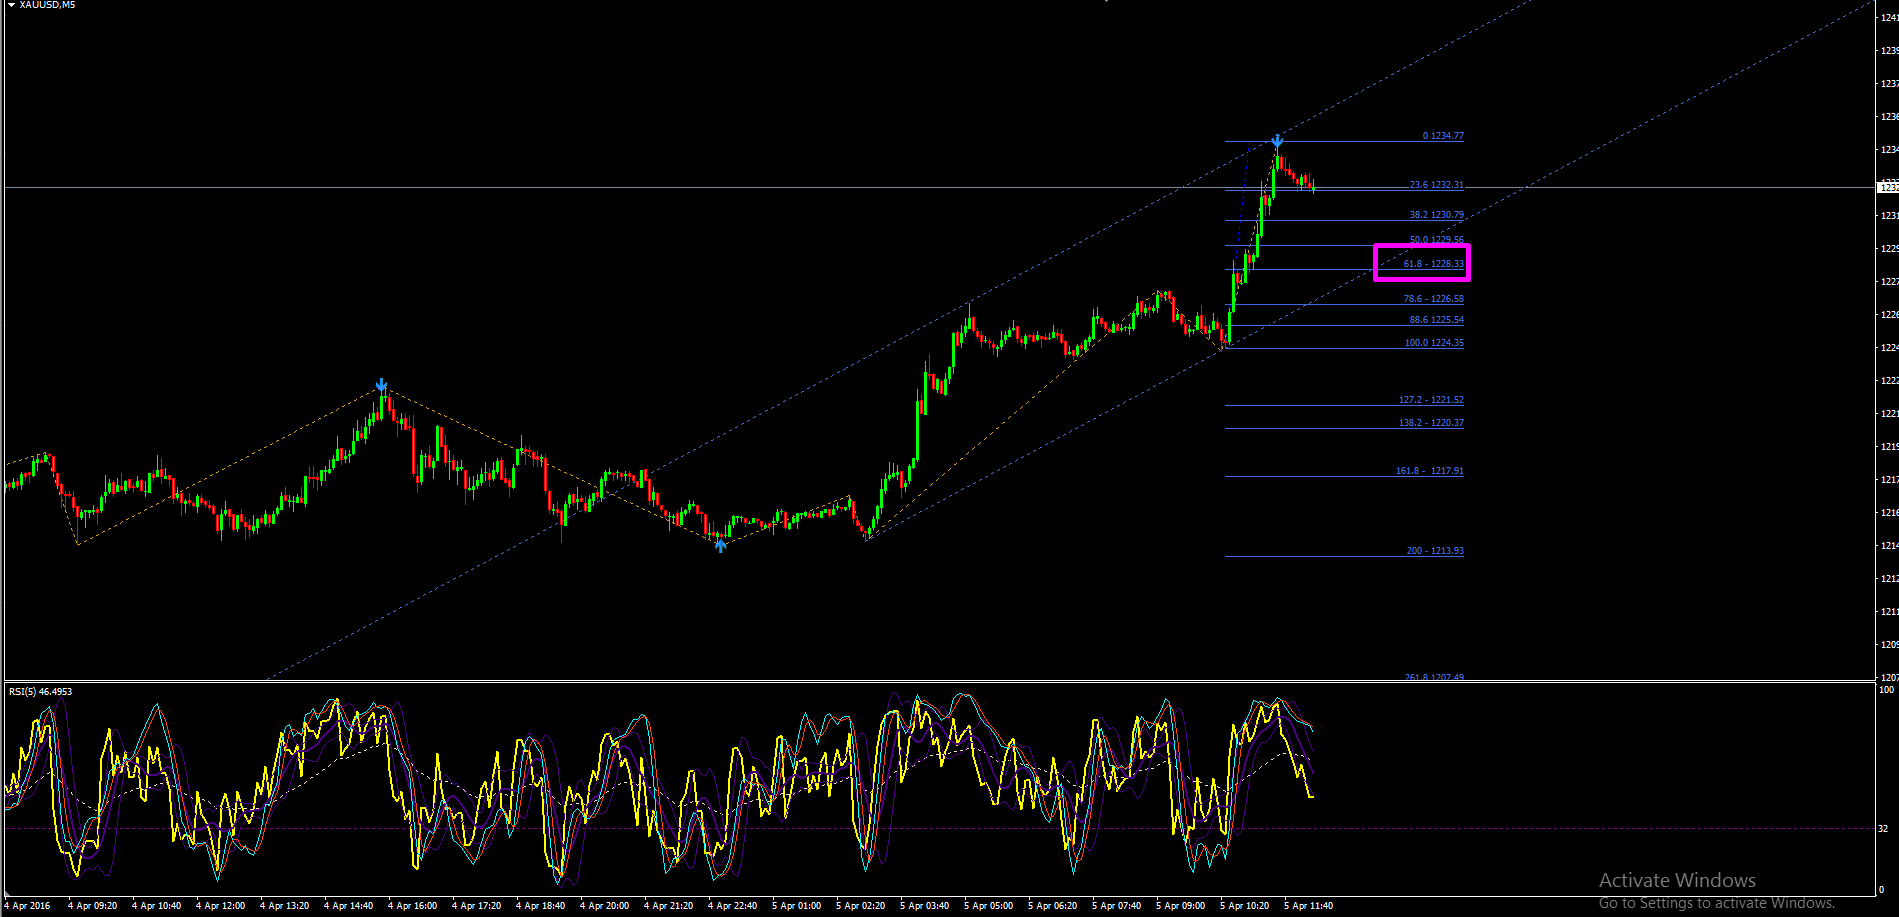Select the blue down arrow at the 1234.77 peak
This screenshot has height=917, width=1899.
pos(1277,141)
